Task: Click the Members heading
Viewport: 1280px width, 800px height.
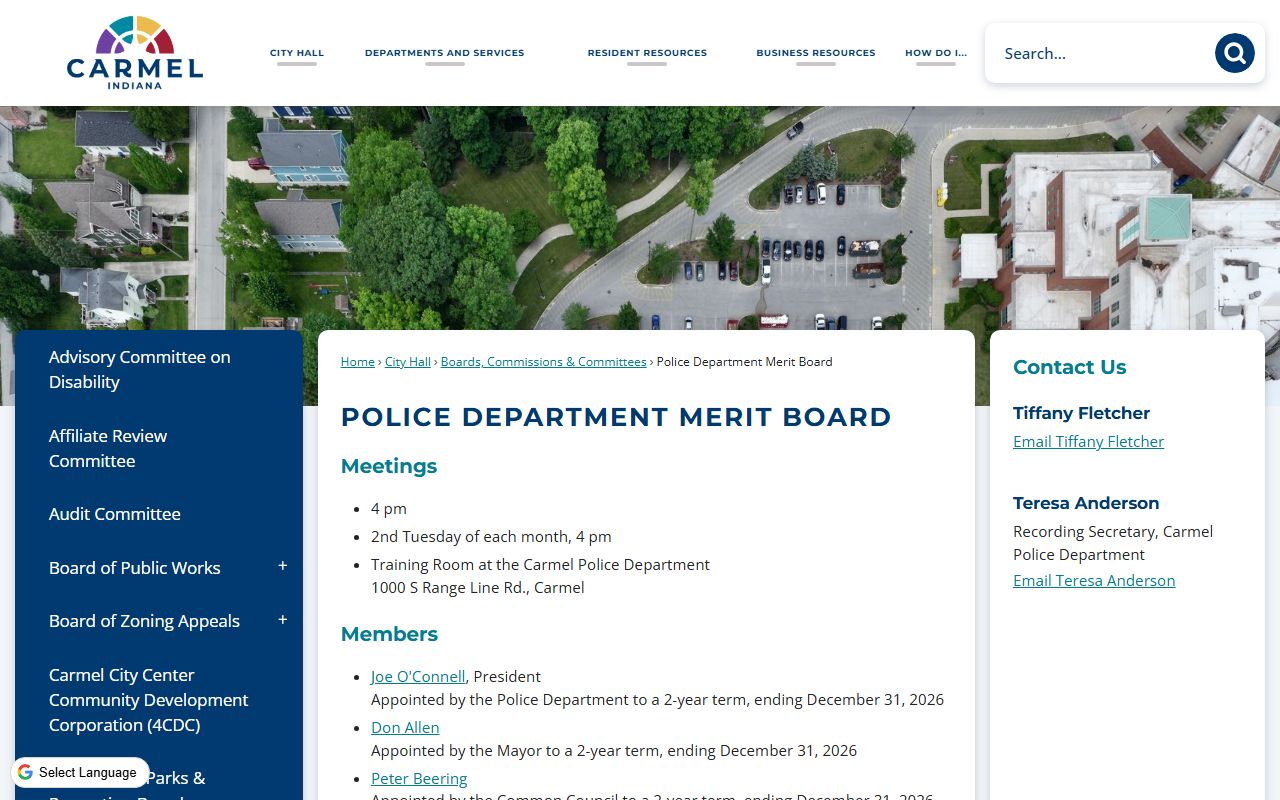Action: 389,634
